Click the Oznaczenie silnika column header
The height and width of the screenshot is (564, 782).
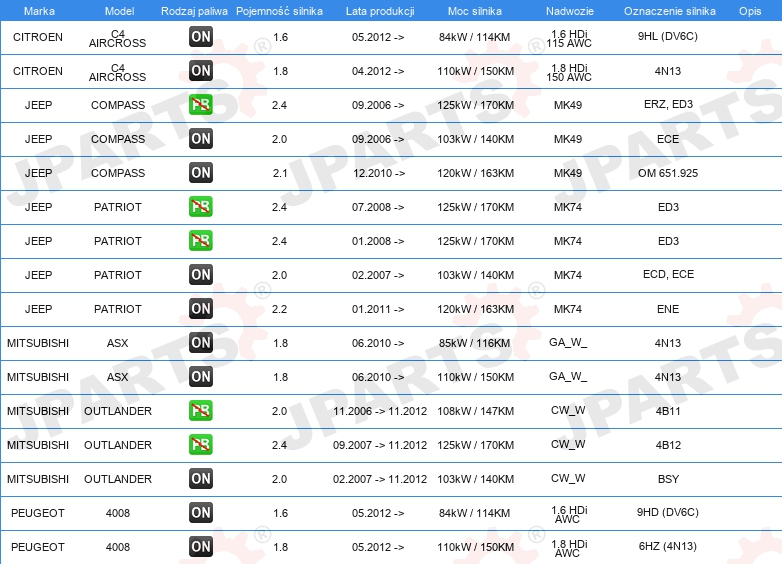(x=670, y=11)
